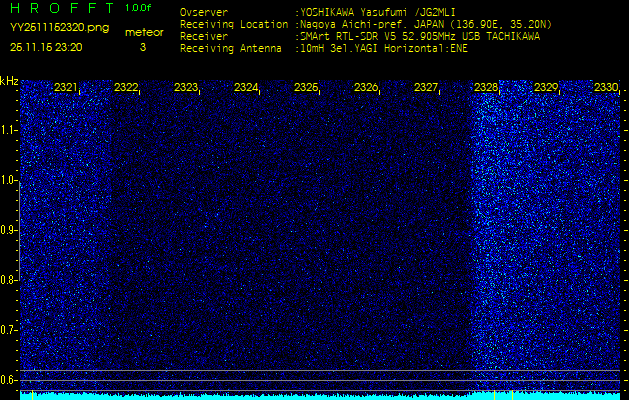Screen dimensions: 629x400
Task: Click the 2325 time marker
Action: pyautogui.click(x=306, y=87)
